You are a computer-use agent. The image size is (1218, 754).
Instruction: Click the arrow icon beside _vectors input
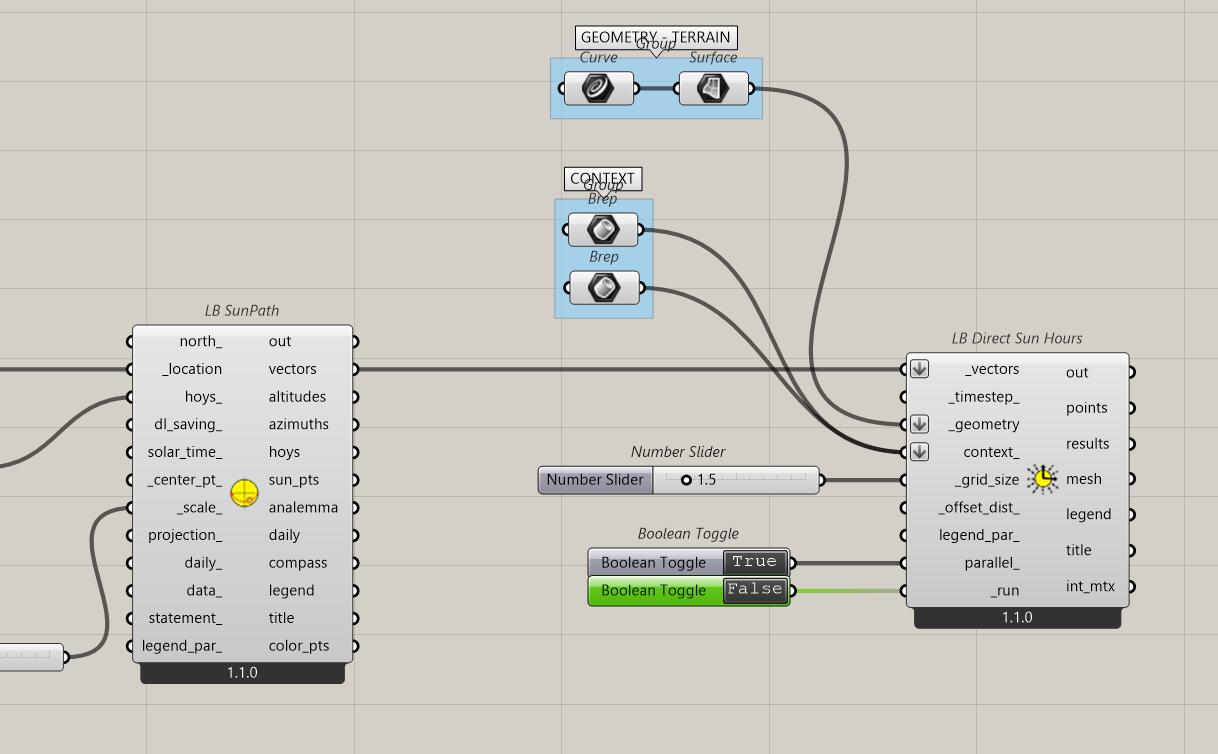(920, 369)
